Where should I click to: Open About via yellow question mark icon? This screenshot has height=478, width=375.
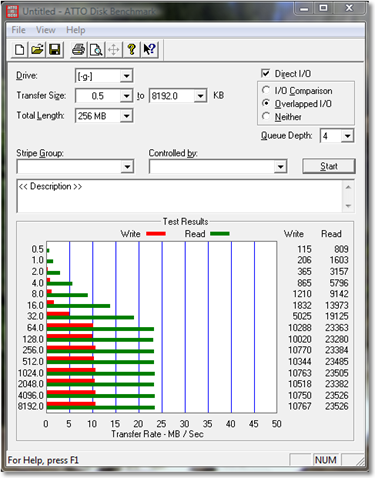(132, 50)
